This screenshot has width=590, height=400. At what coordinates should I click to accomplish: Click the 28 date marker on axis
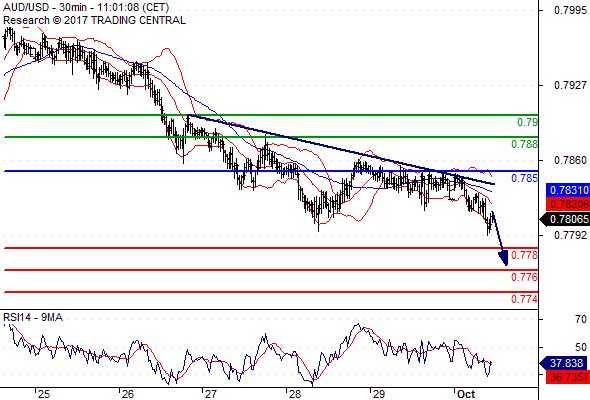pyautogui.click(x=295, y=394)
